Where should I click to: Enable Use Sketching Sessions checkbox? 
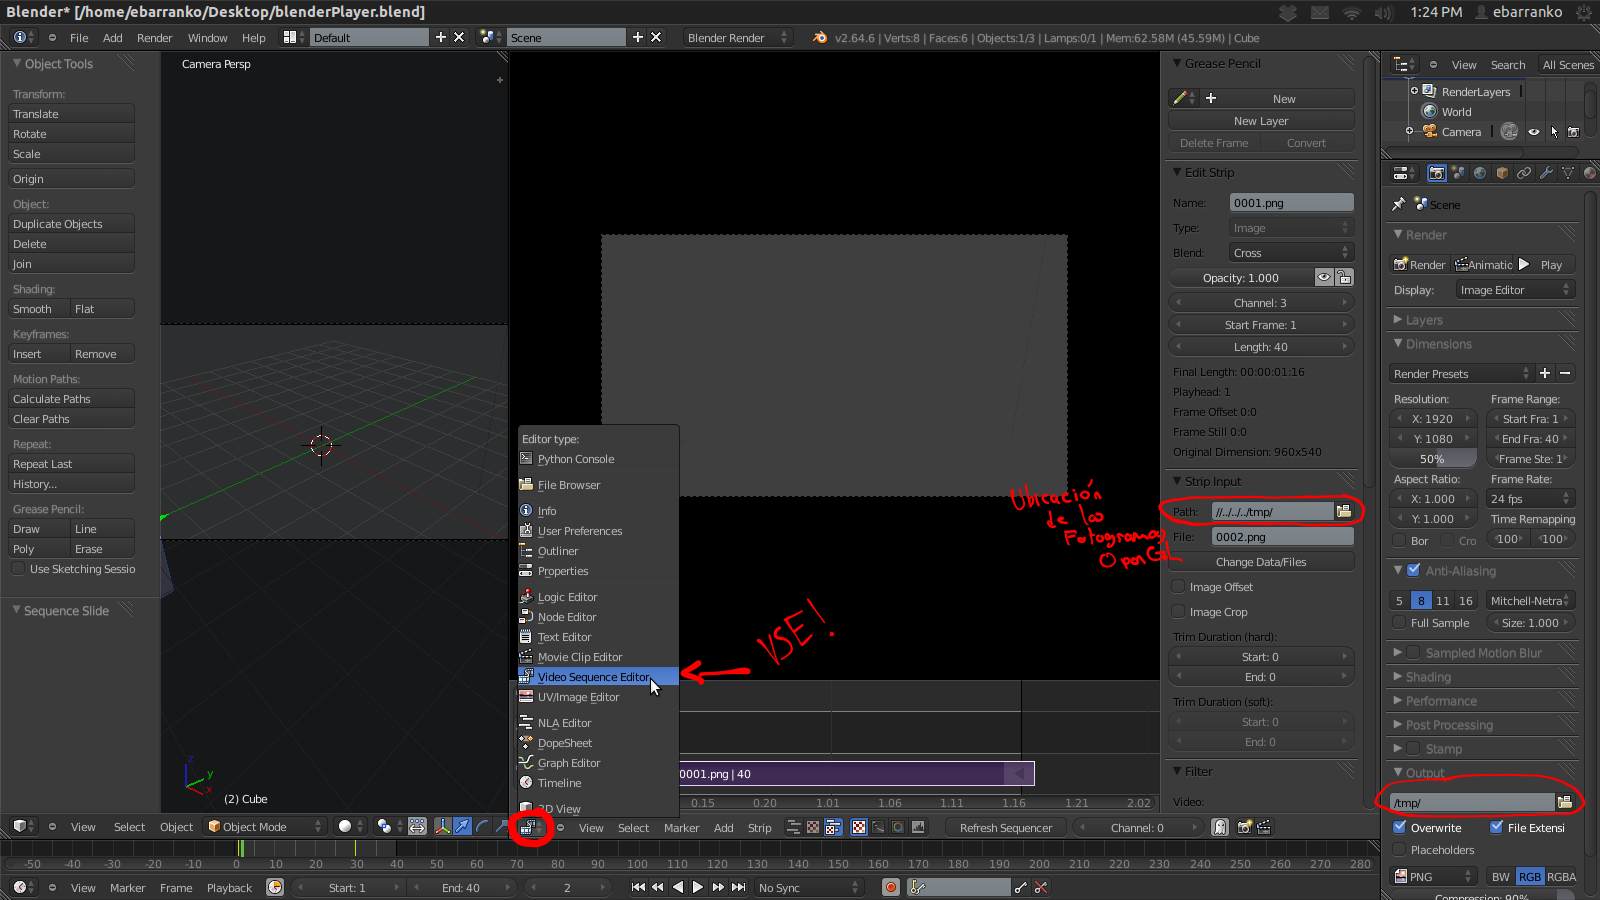[x=18, y=569]
